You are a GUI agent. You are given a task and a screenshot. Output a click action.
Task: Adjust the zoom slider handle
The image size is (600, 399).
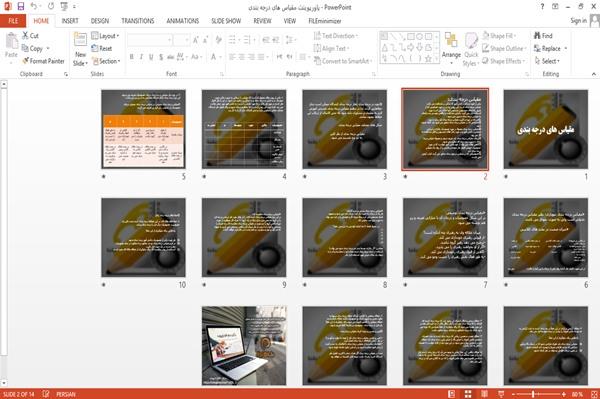[x=533, y=394]
